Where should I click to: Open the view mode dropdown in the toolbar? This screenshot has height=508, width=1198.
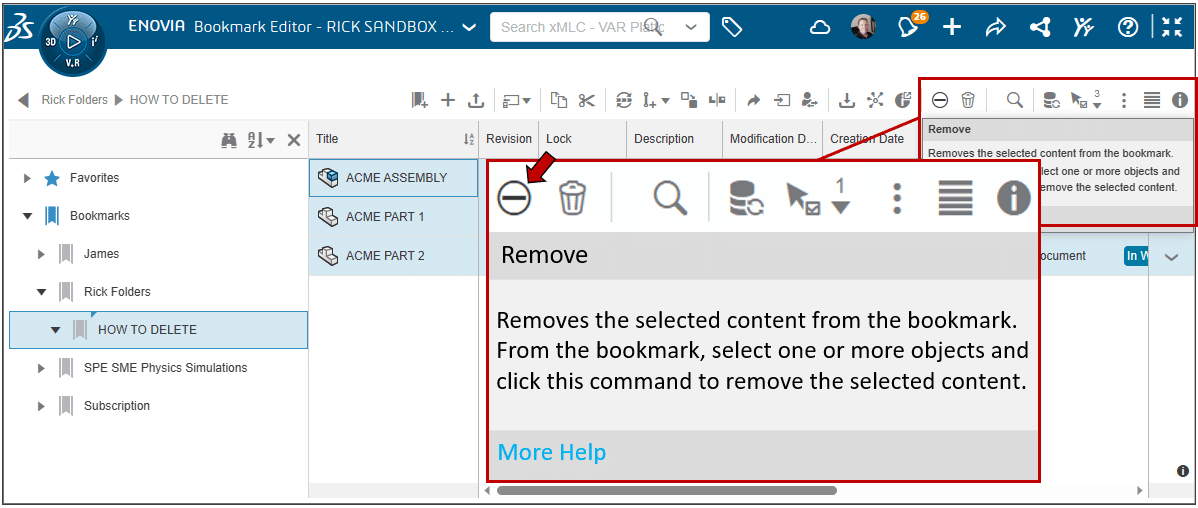tap(516, 99)
